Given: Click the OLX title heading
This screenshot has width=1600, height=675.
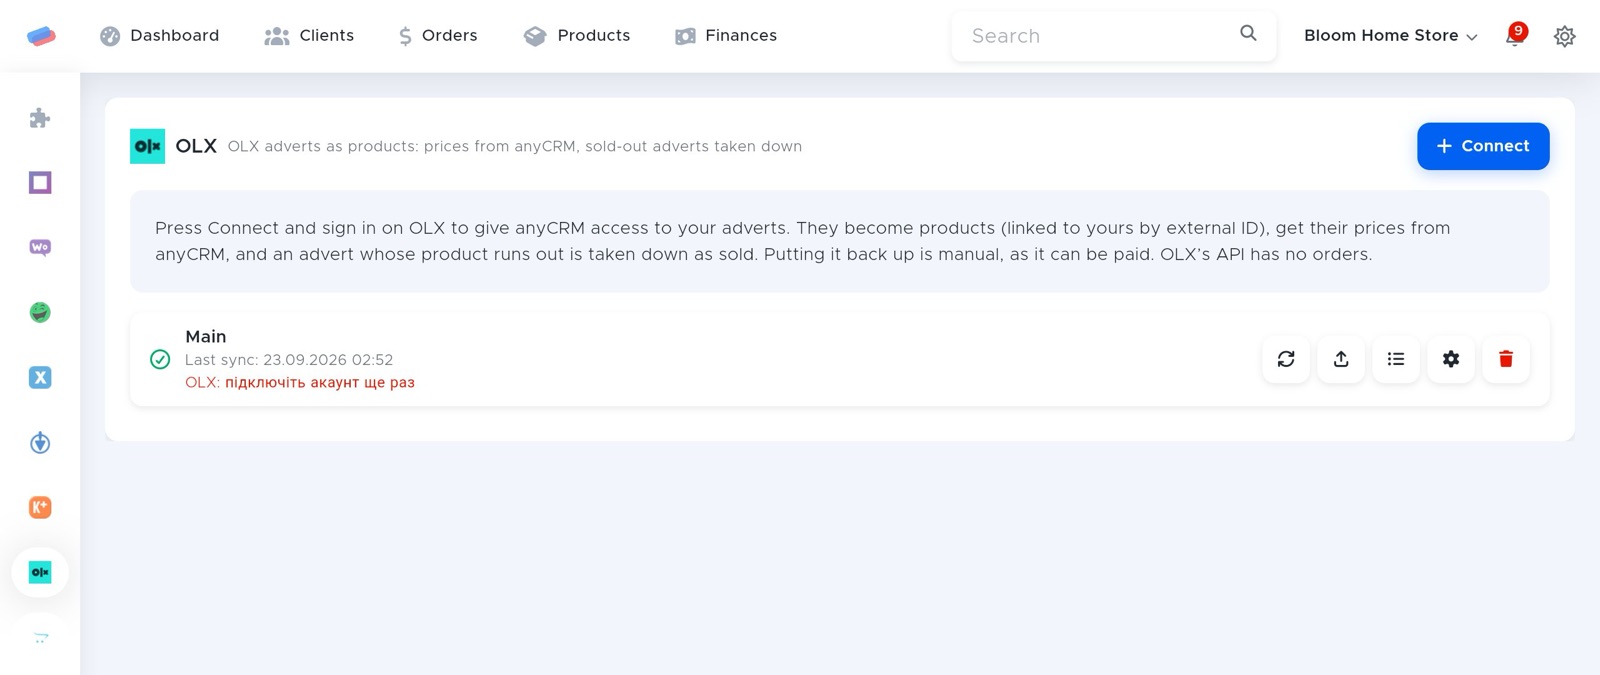Looking at the screenshot, I should click(x=196, y=146).
